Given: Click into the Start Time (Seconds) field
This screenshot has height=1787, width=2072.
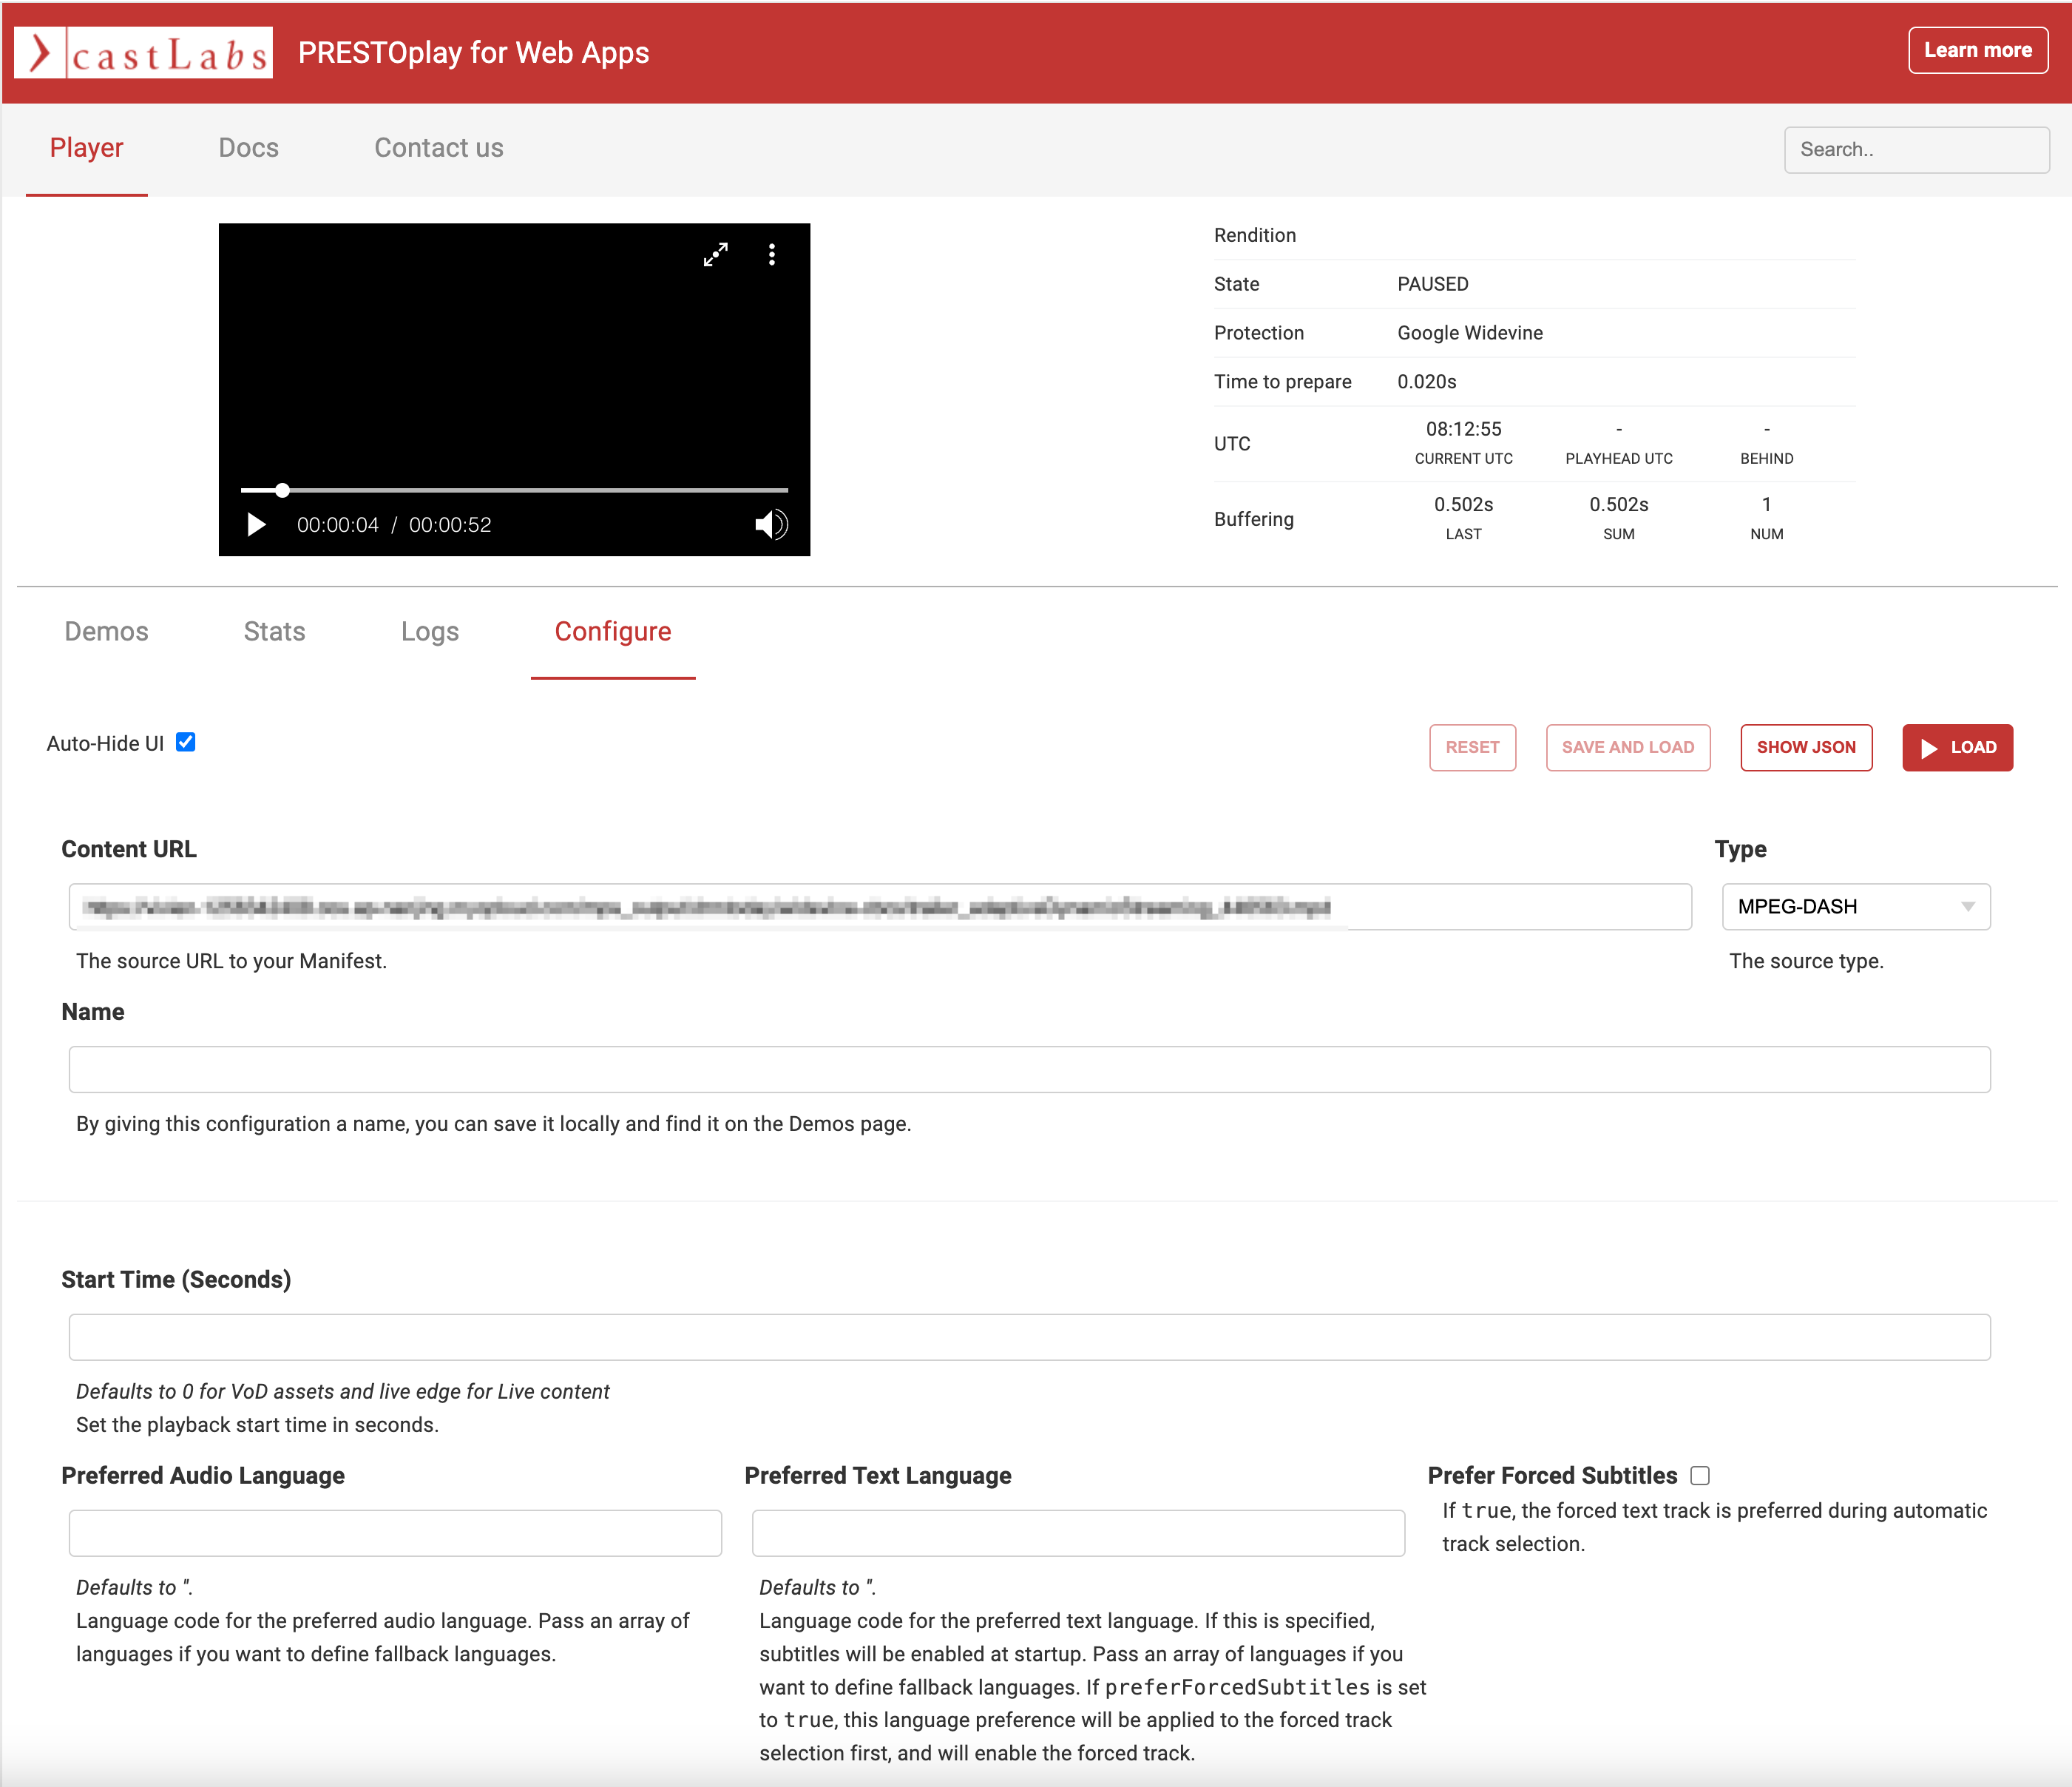Looking at the screenshot, I should pos(1029,1337).
